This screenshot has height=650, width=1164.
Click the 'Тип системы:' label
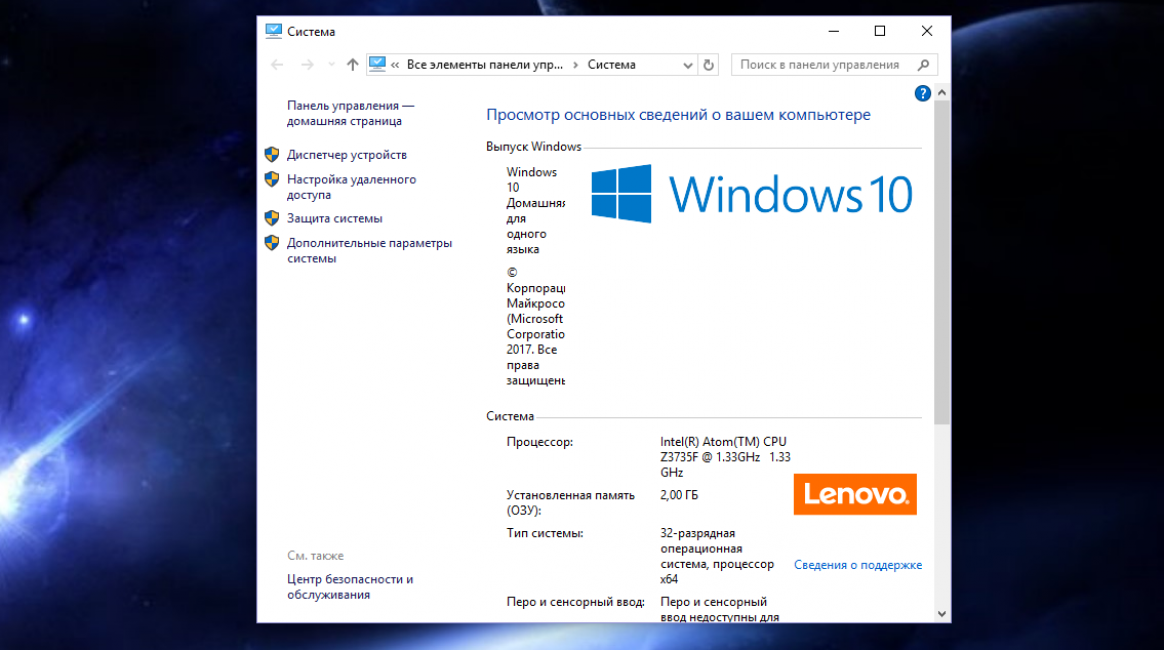545,533
